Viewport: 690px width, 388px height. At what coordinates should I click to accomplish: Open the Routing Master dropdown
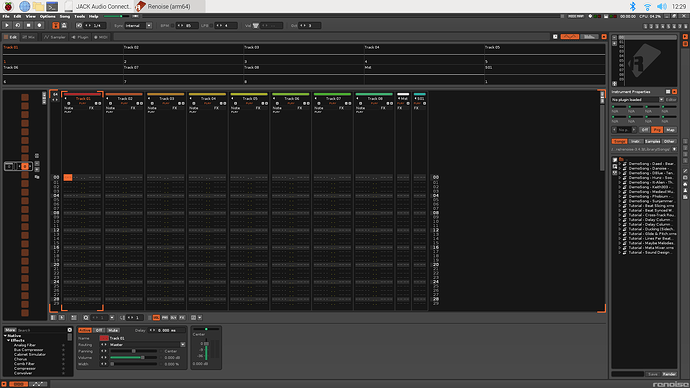[x=183, y=345]
